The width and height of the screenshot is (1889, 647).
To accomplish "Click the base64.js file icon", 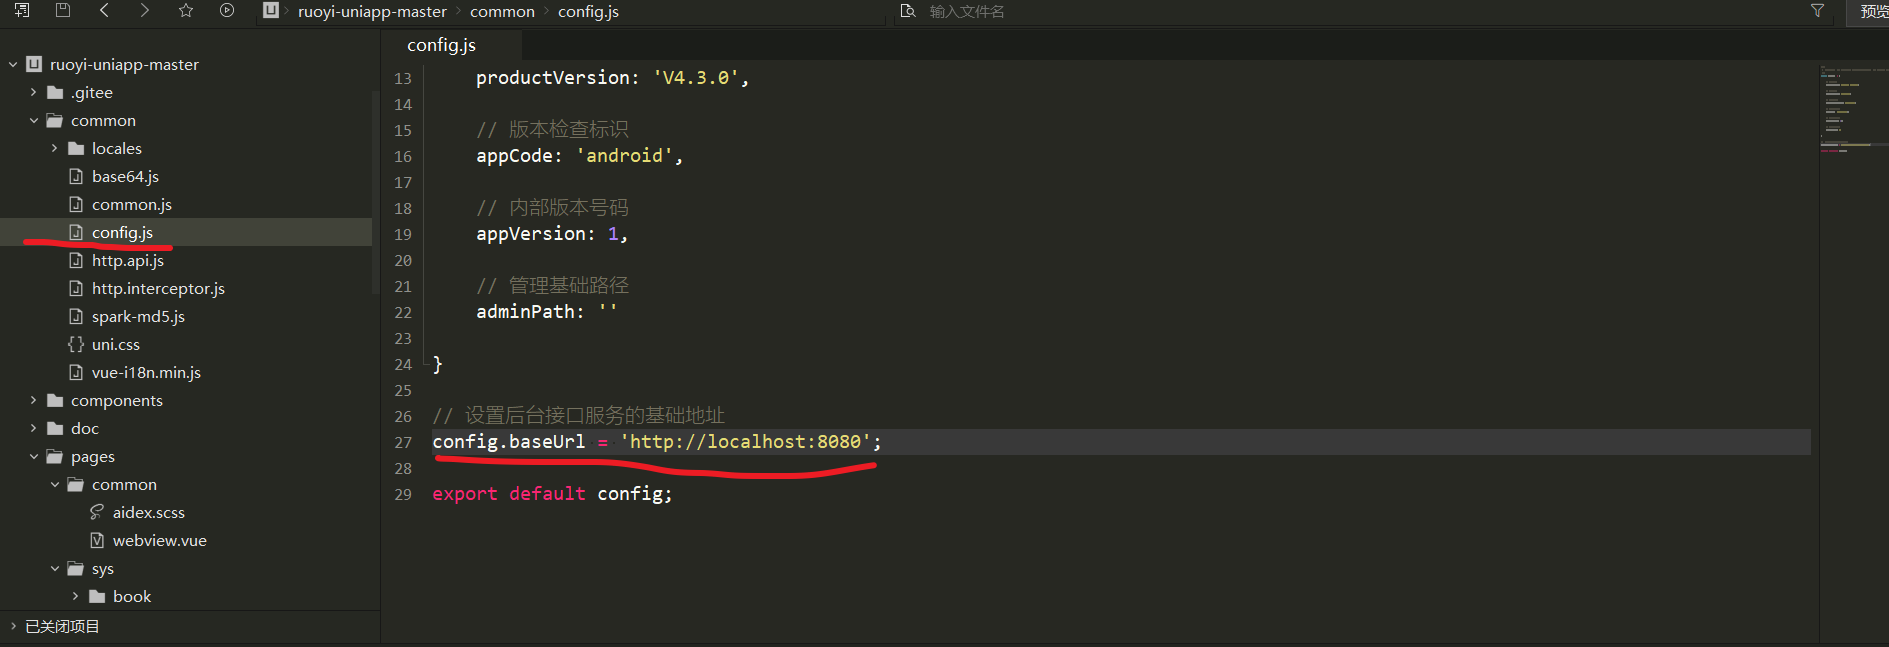I will coord(76,176).
